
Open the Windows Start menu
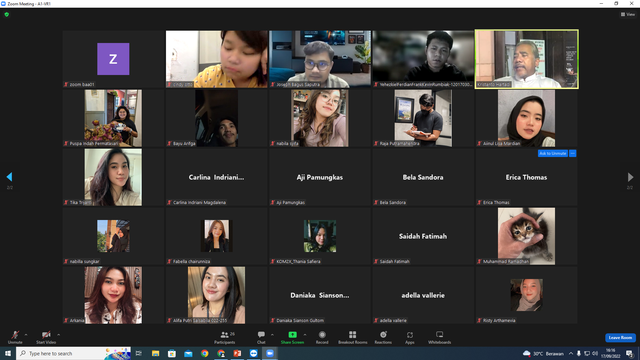point(8,353)
